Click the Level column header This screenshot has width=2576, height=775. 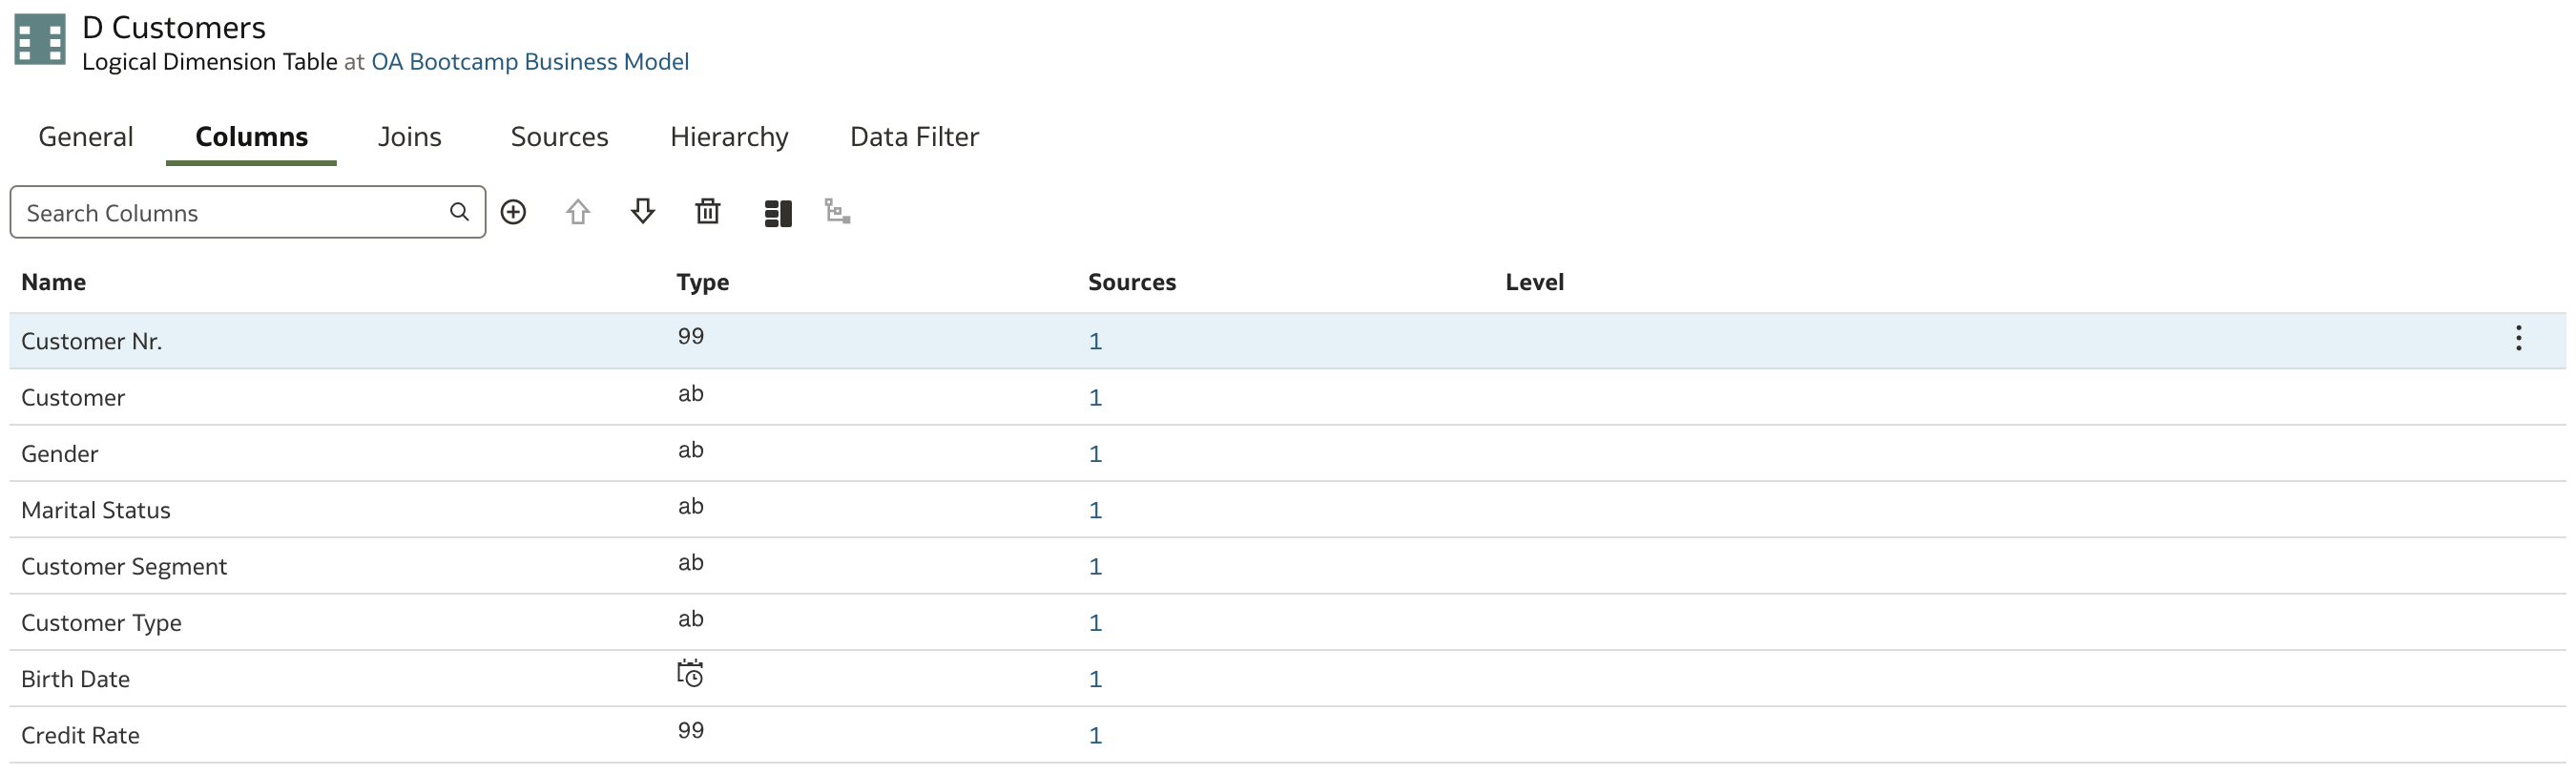[x=1535, y=283]
